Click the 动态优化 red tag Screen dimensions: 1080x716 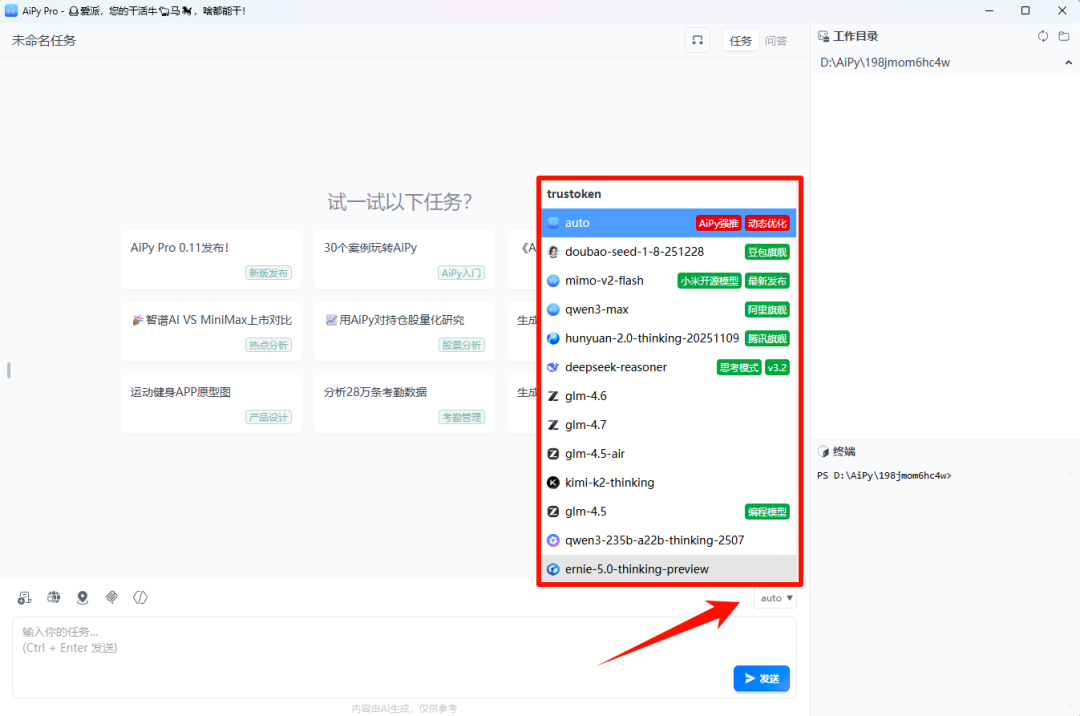click(x=767, y=223)
